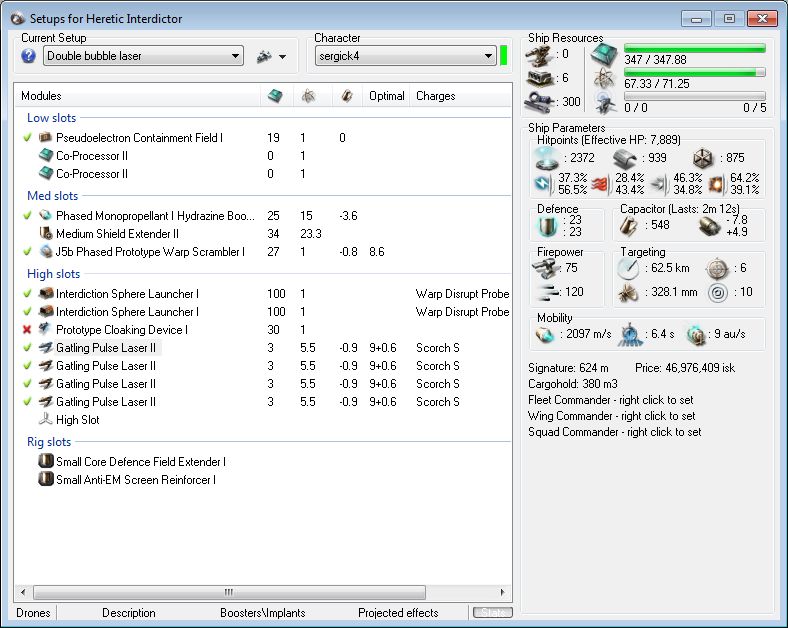This screenshot has width=788, height=628.
Task: Click the Stats button at bottom
Action: tap(492, 612)
